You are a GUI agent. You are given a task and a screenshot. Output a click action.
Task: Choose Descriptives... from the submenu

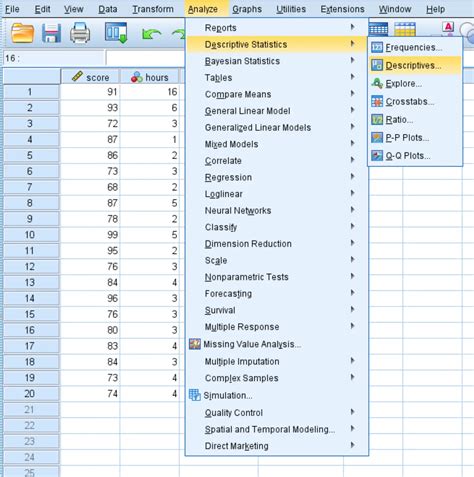click(x=415, y=65)
